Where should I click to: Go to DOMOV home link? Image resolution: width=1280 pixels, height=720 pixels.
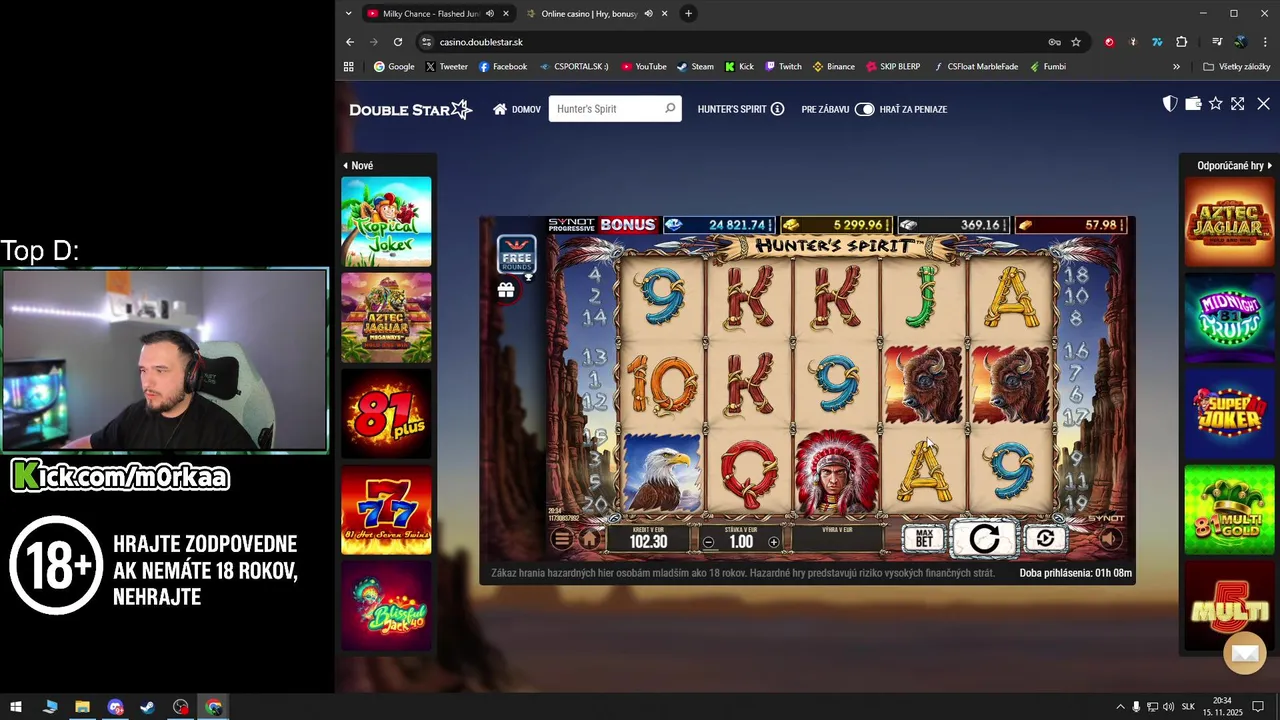point(517,109)
